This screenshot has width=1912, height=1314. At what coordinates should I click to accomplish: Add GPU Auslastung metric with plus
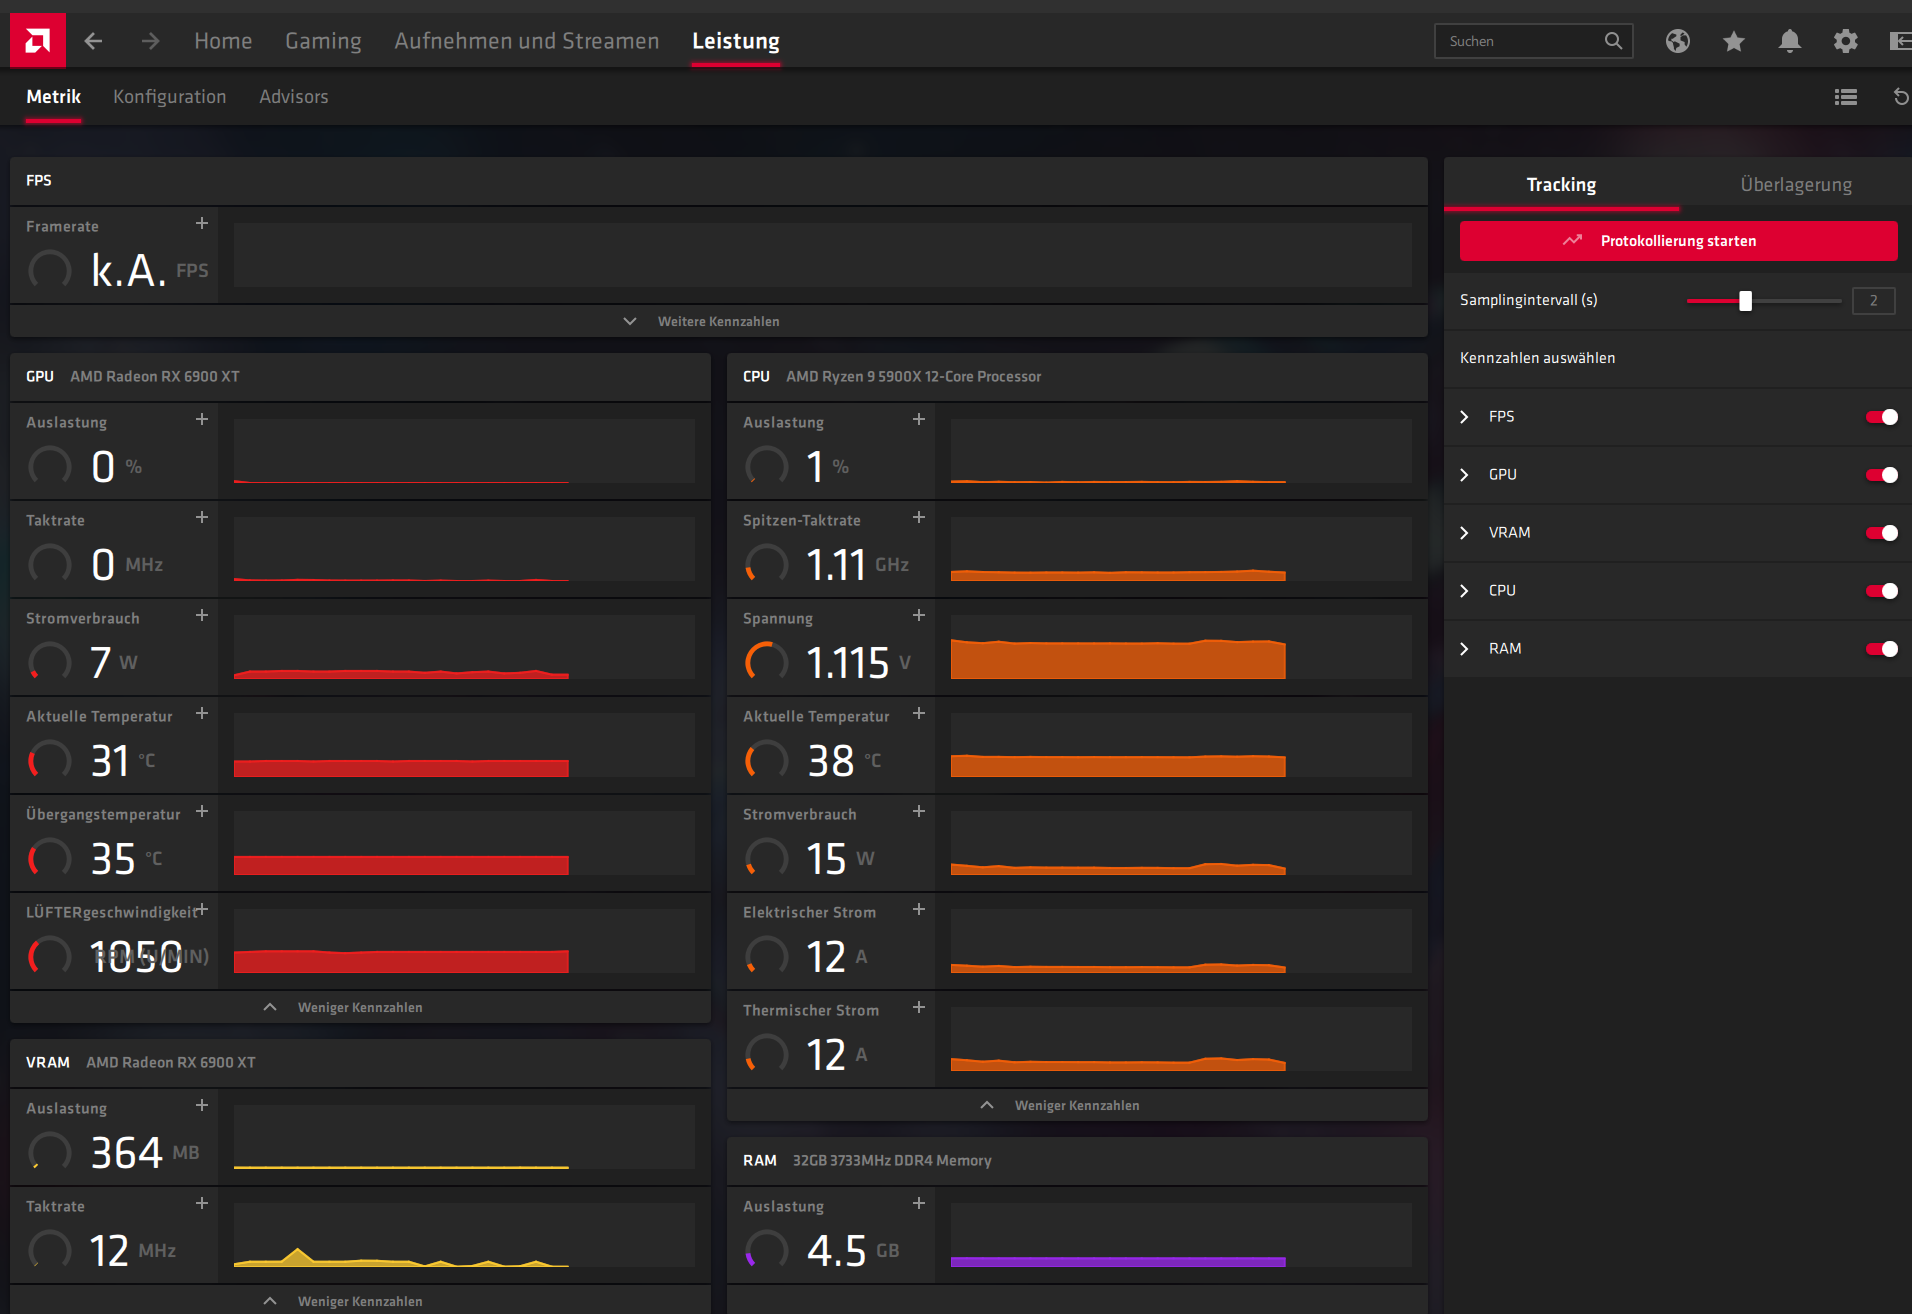[x=202, y=419]
